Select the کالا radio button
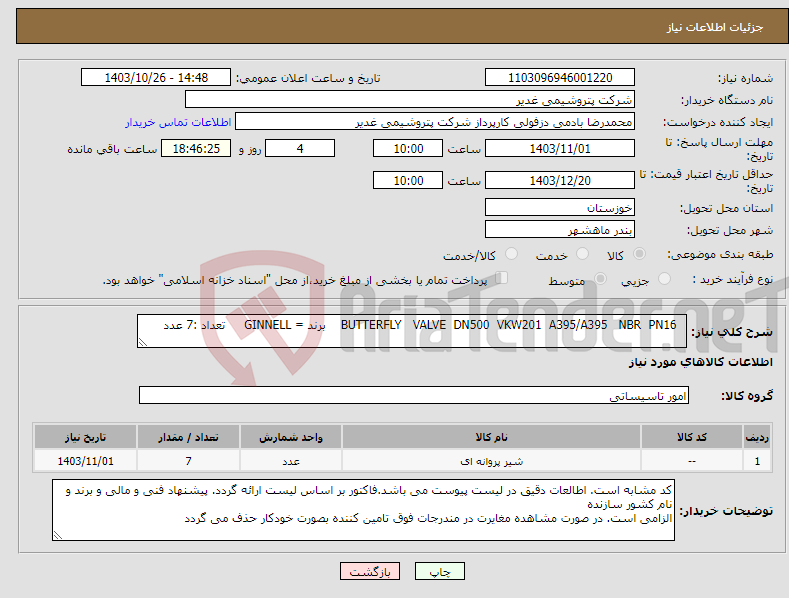The image size is (789, 598). (639, 254)
